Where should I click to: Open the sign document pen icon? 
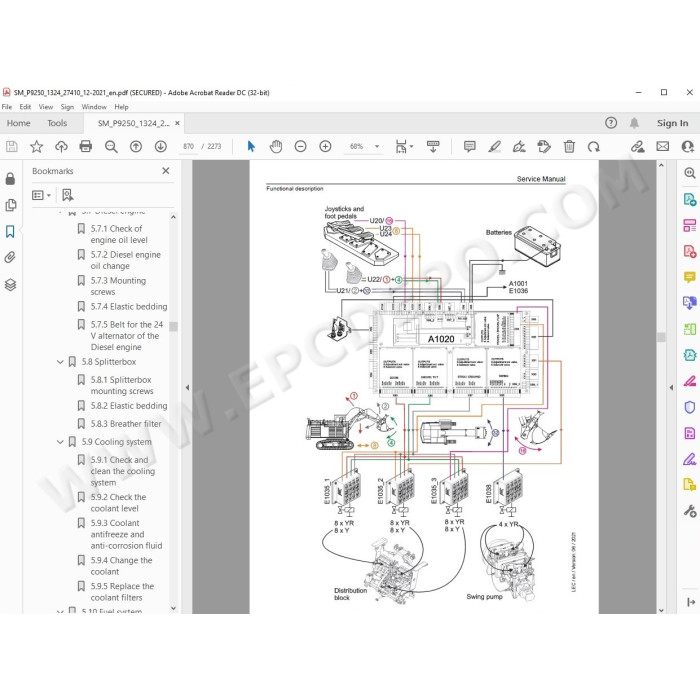(x=519, y=146)
